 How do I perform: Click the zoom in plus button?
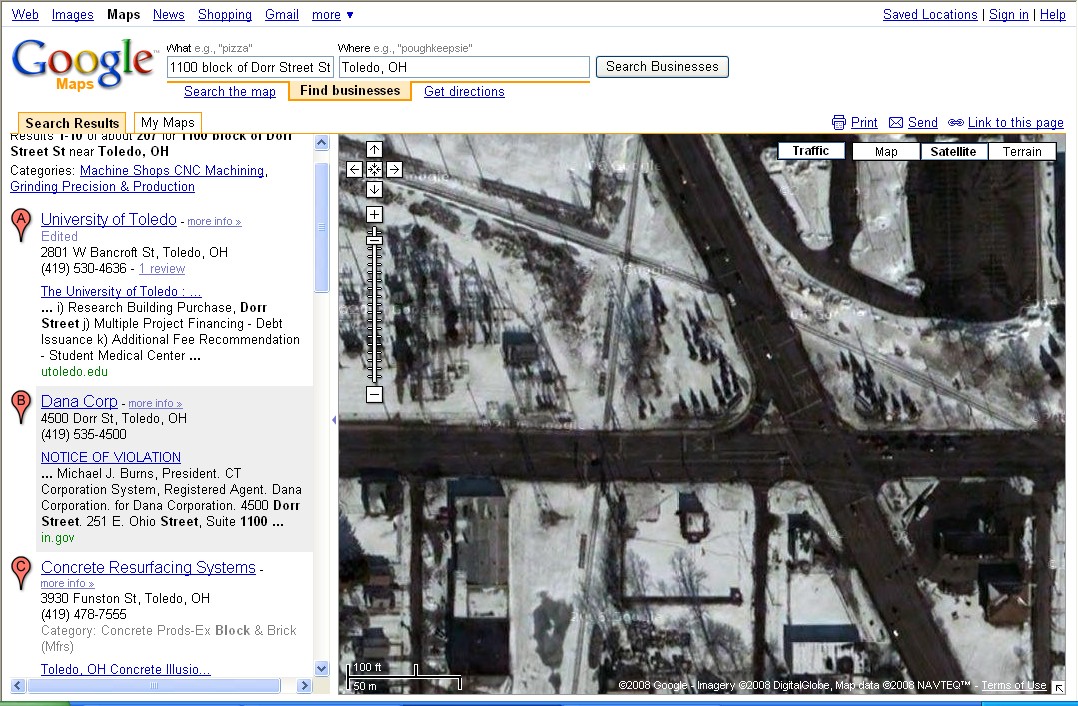pos(374,215)
